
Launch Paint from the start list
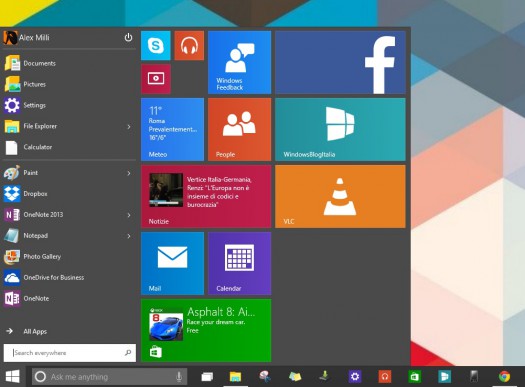coord(69,173)
